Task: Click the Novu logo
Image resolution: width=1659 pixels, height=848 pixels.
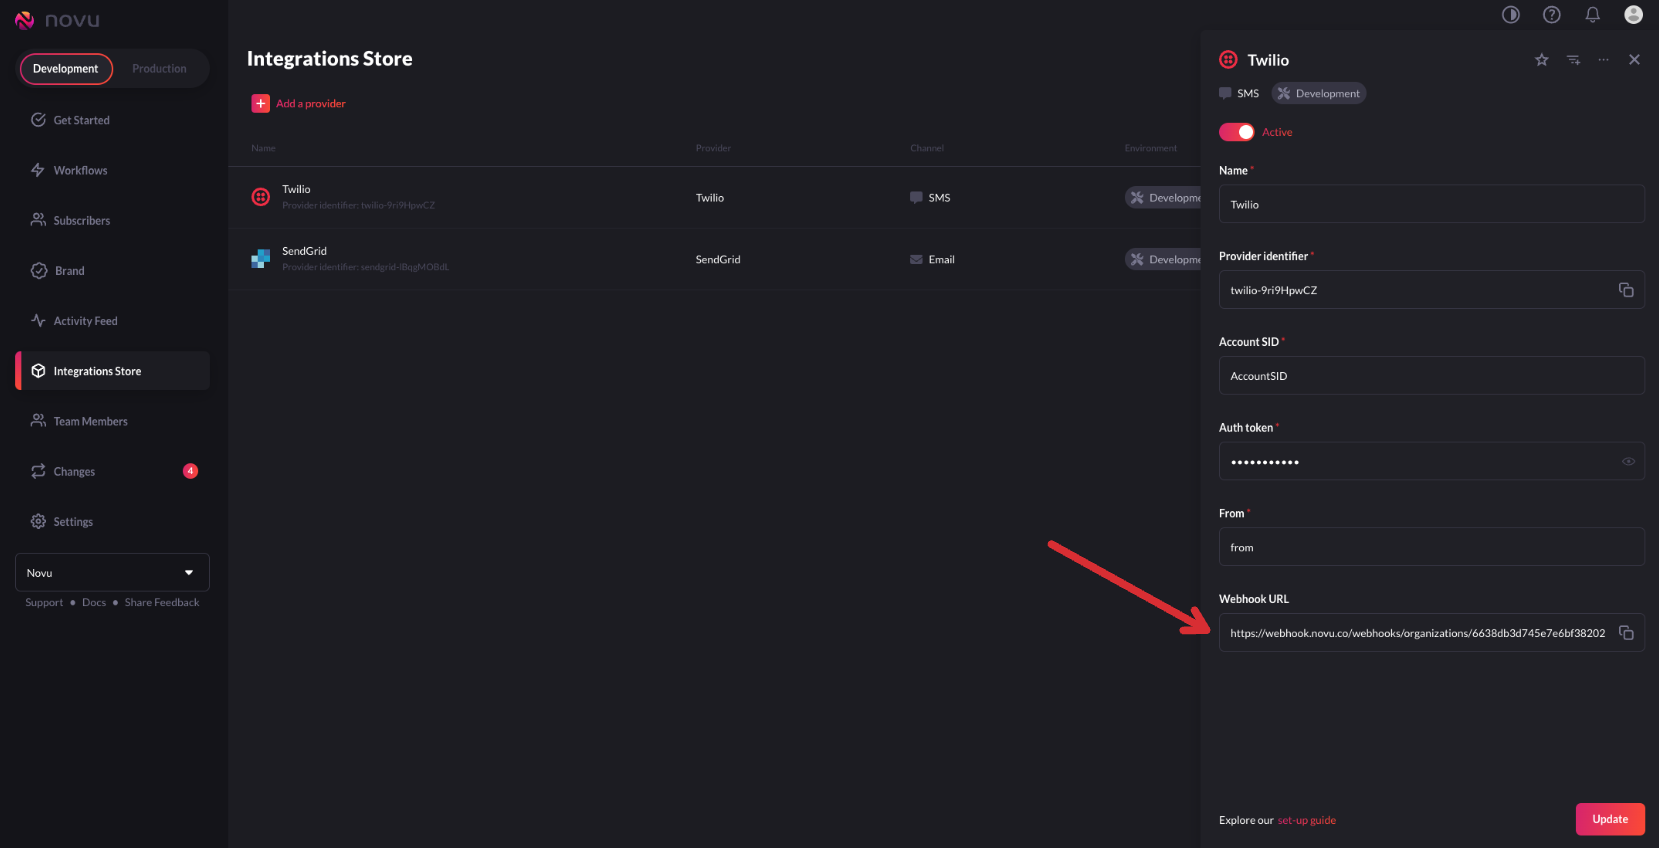Action: pos(57,20)
